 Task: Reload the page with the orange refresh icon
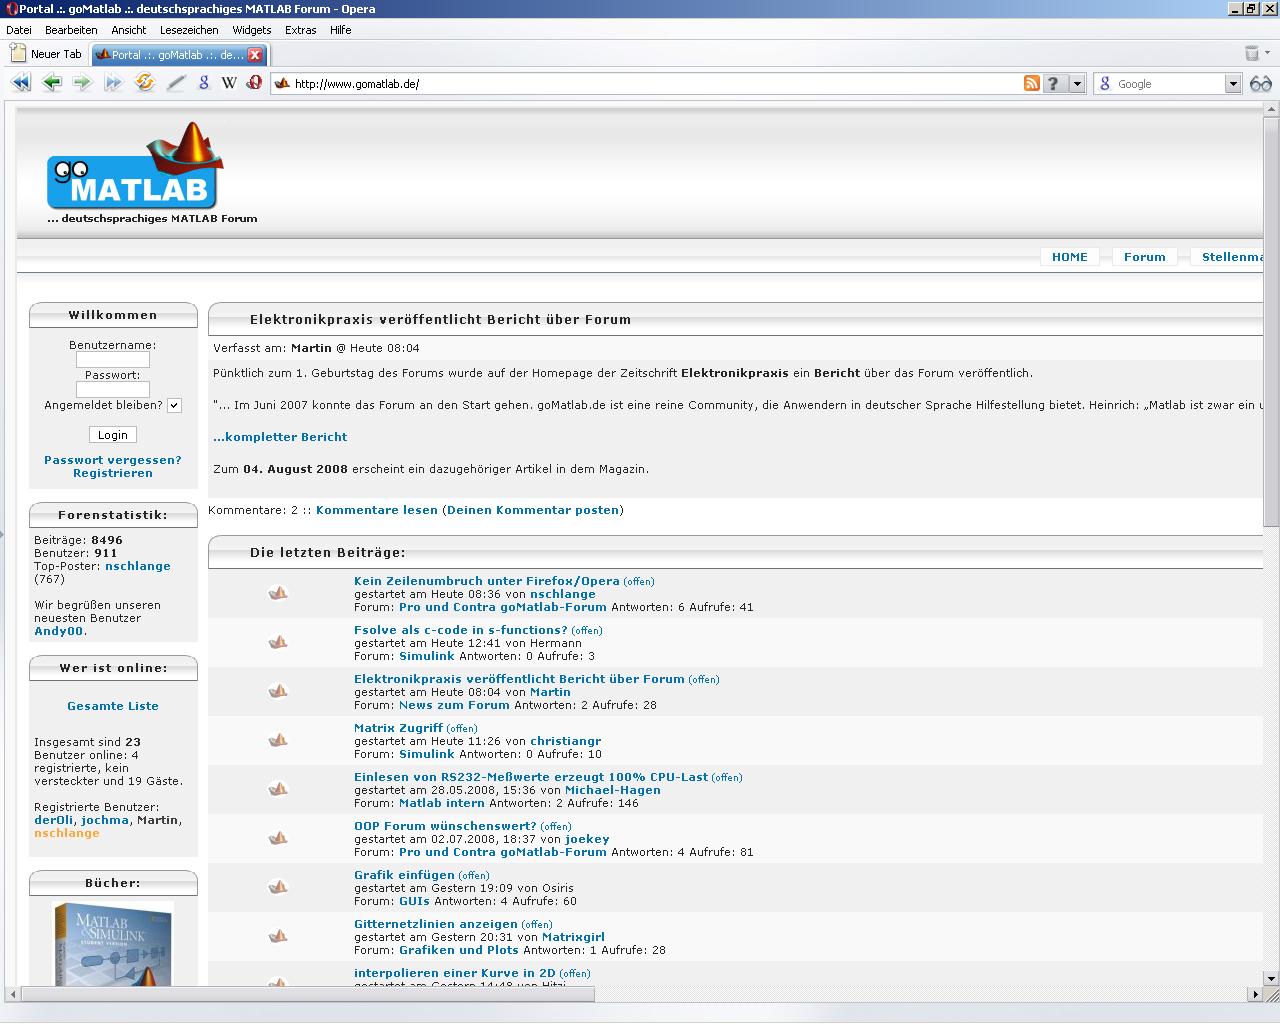[x=145, y=83]
